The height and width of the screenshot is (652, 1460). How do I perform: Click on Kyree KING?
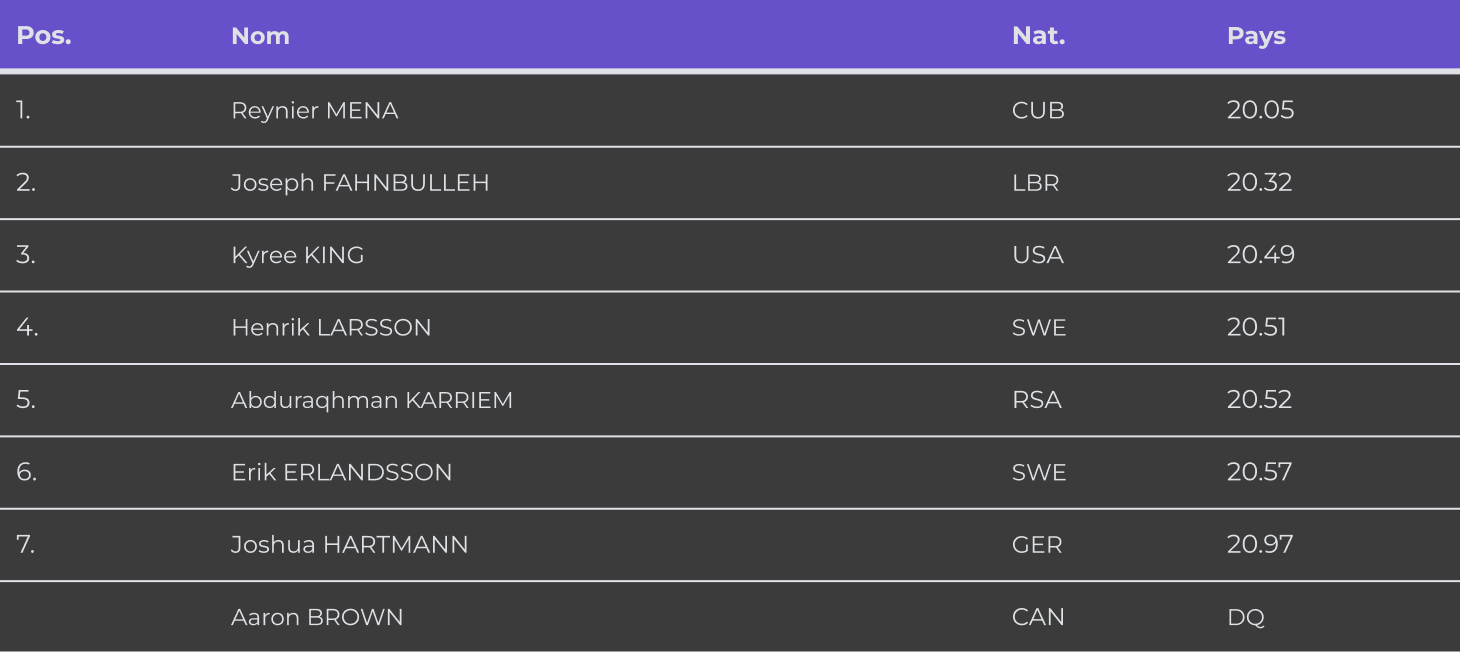click(297, 255)
